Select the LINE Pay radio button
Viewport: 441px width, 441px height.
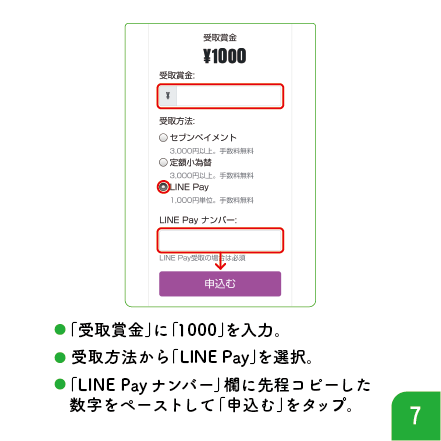click(x=163, y=187)
